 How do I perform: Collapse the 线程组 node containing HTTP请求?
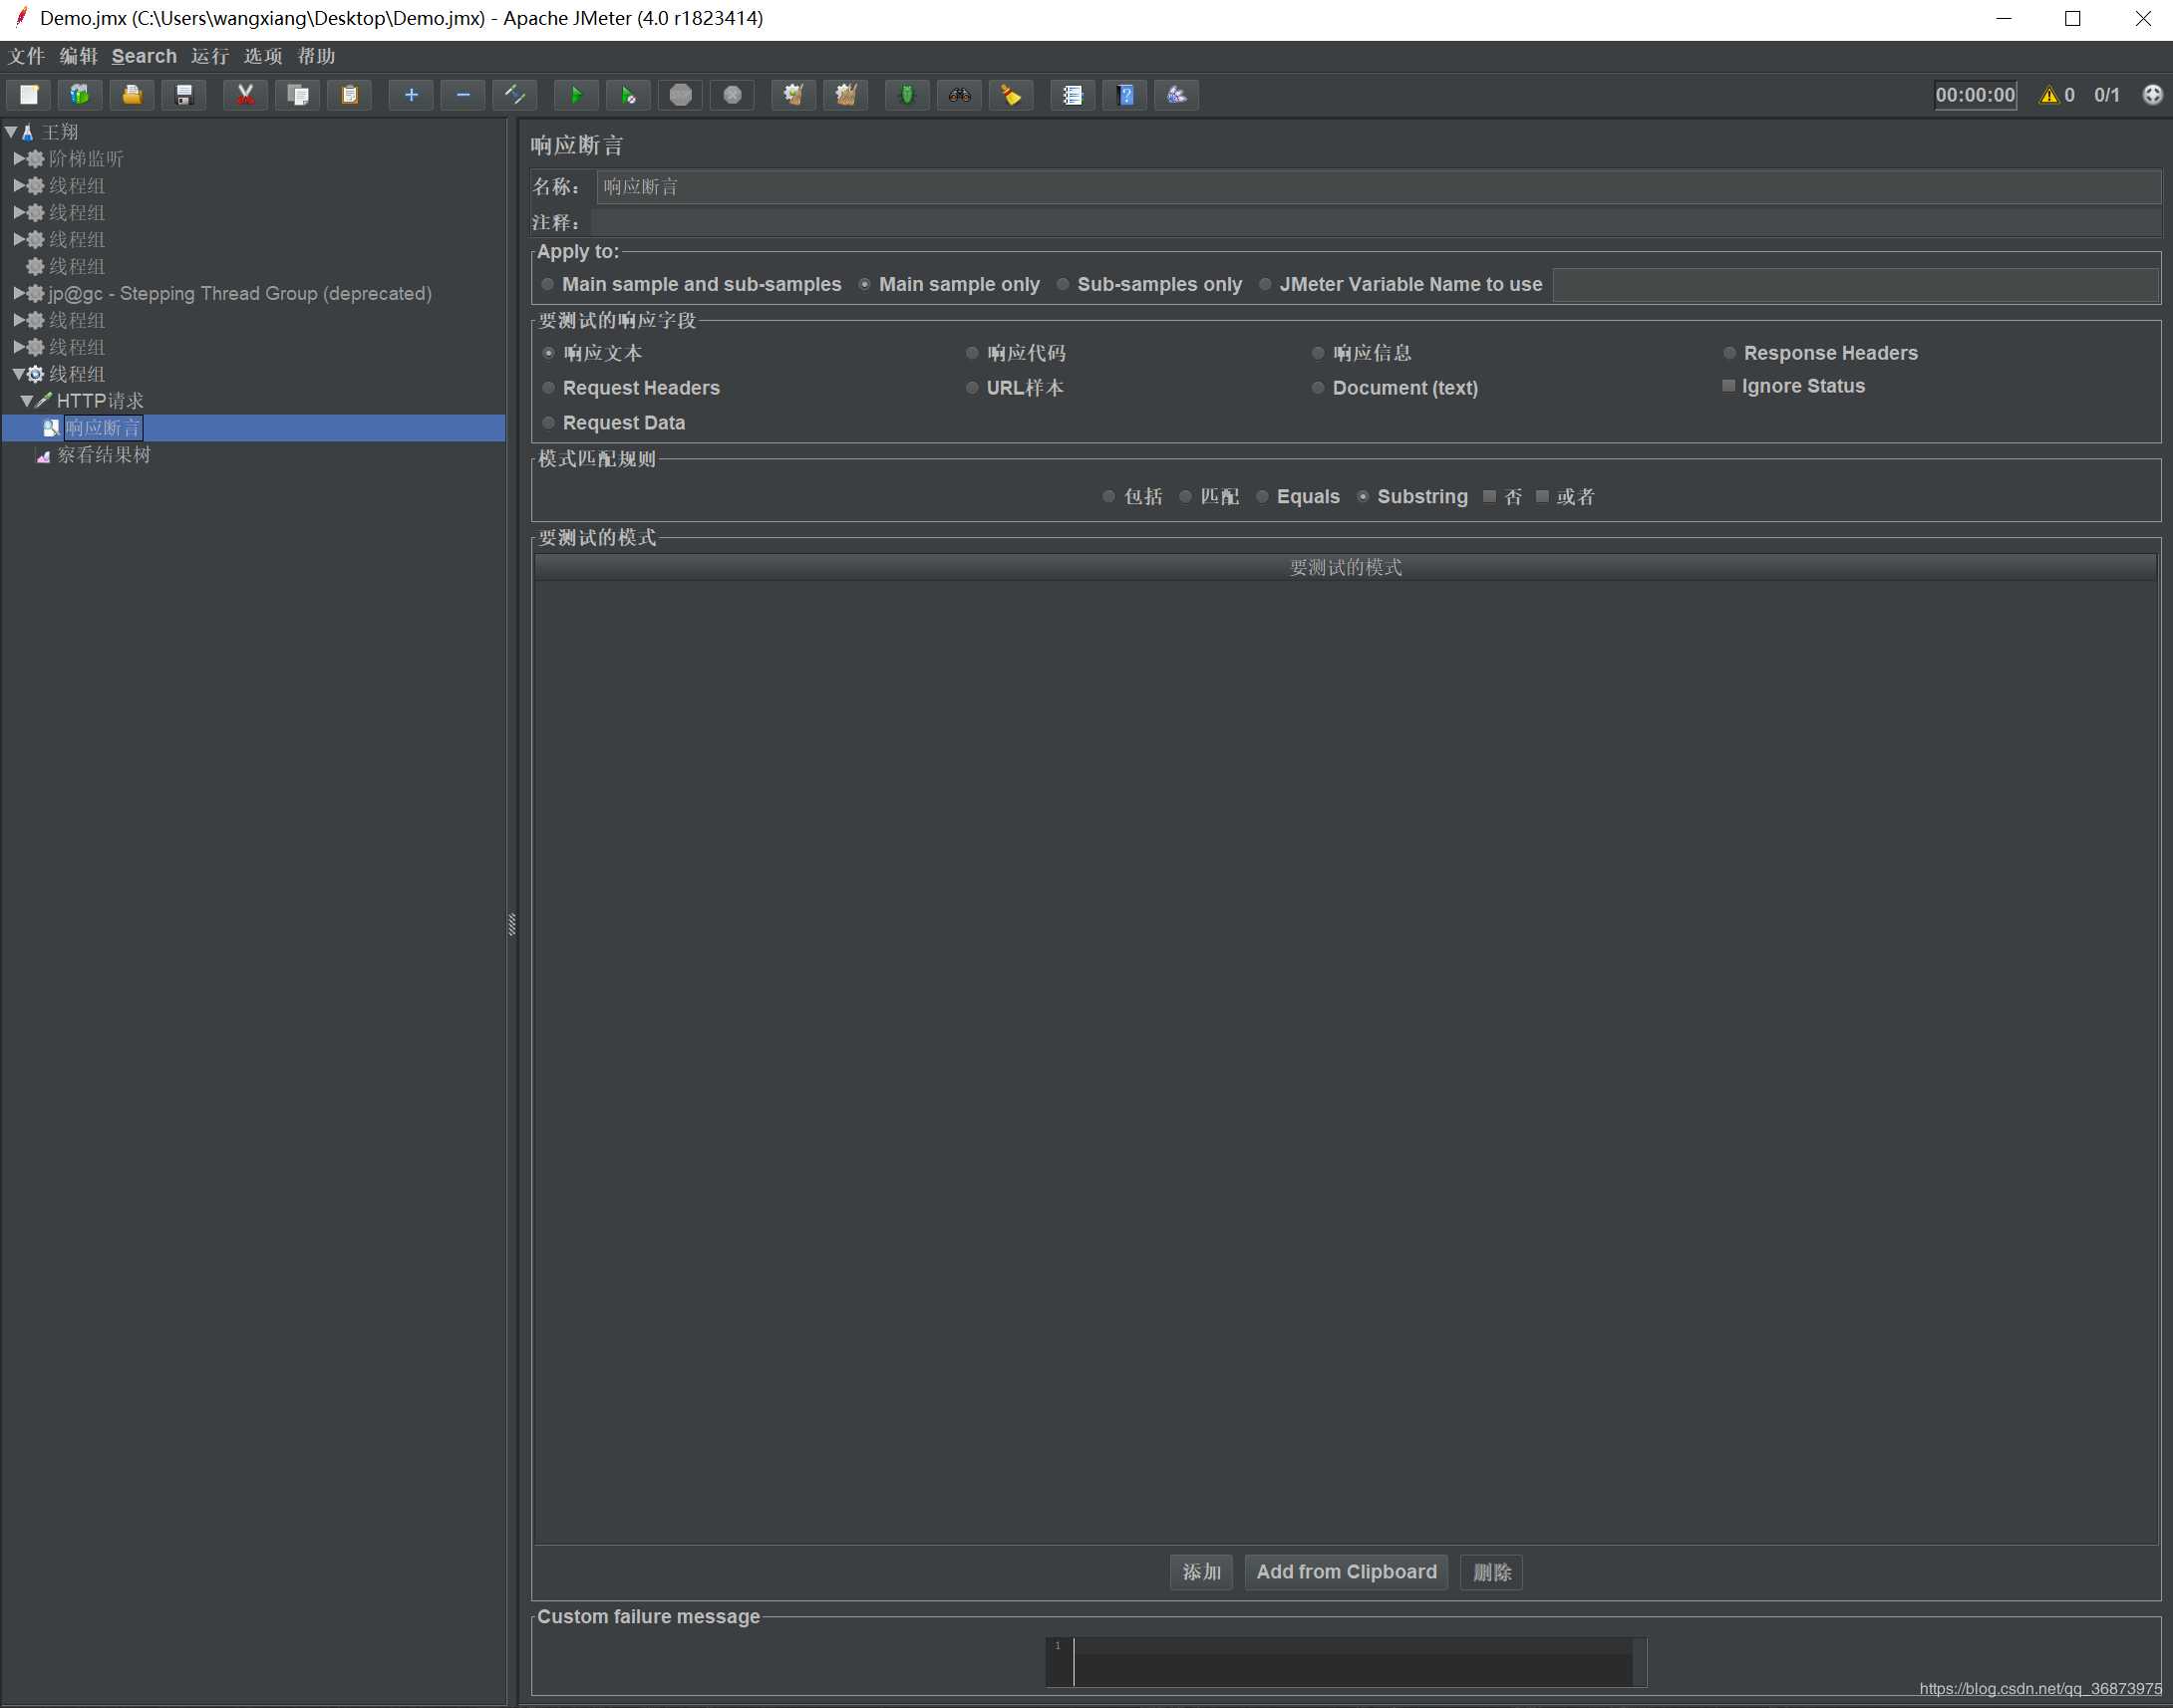[x=18, y=374]
